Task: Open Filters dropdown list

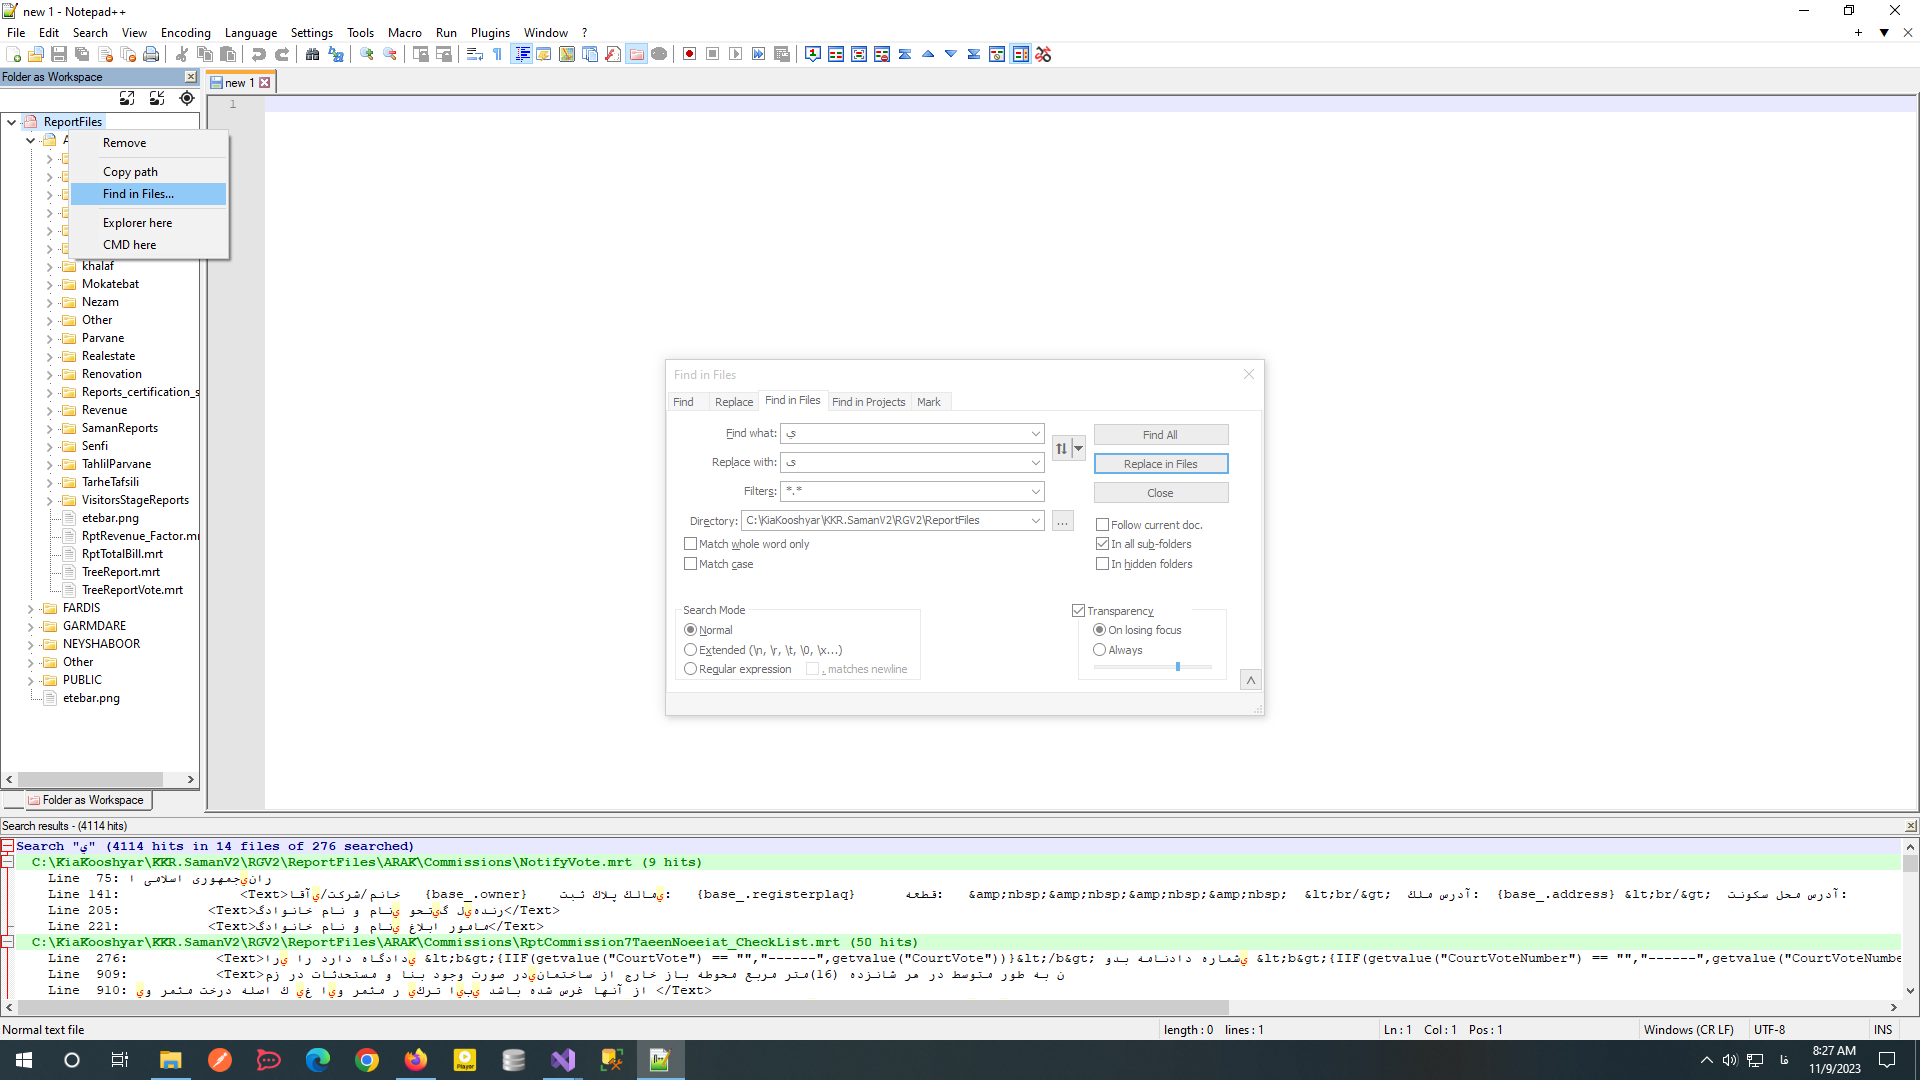Action: [1035, 492]
